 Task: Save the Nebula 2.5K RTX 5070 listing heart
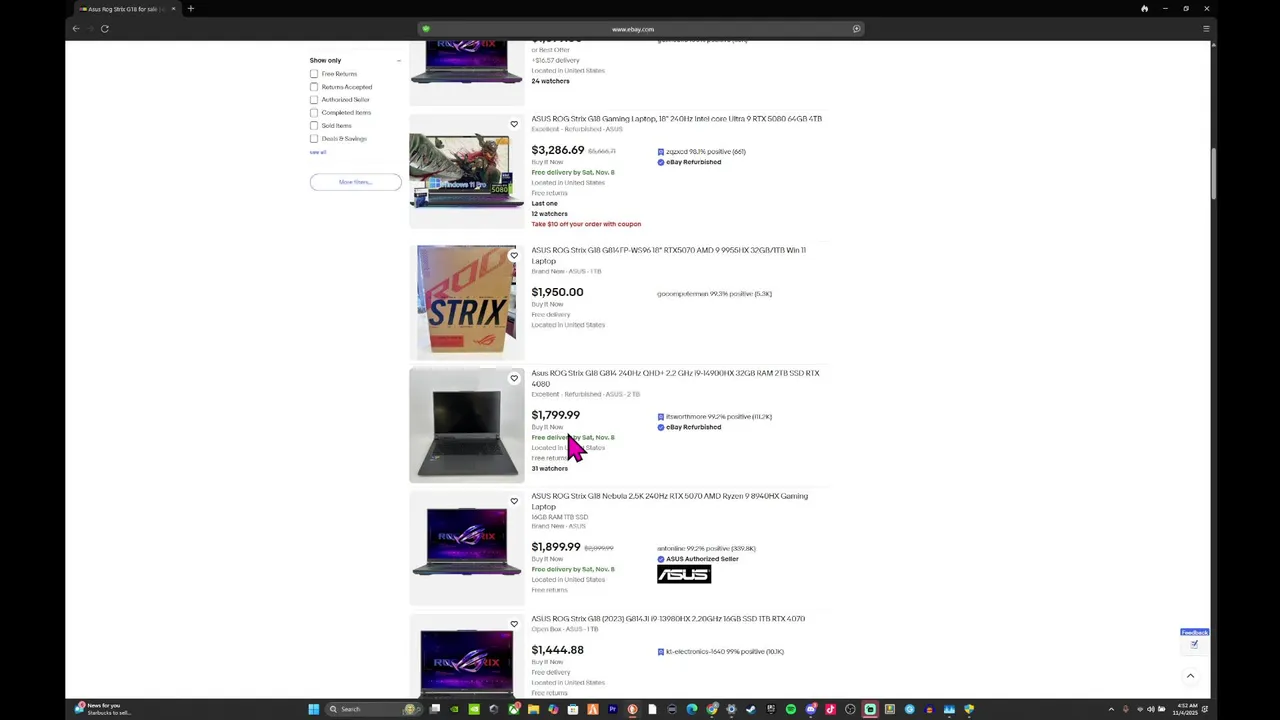point(514,501)
